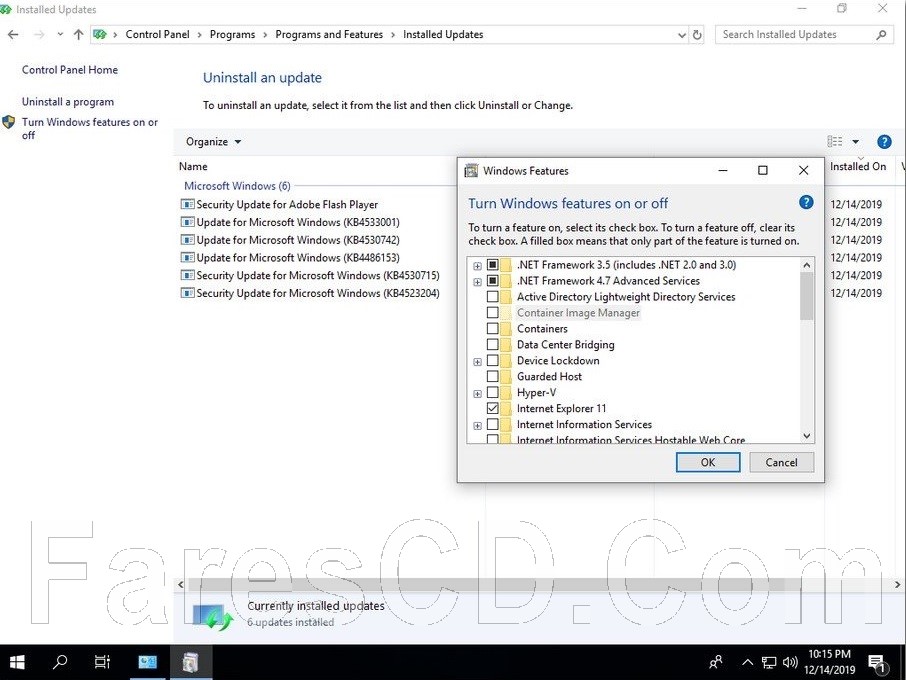Open network status in system tray

coord(768,663)
